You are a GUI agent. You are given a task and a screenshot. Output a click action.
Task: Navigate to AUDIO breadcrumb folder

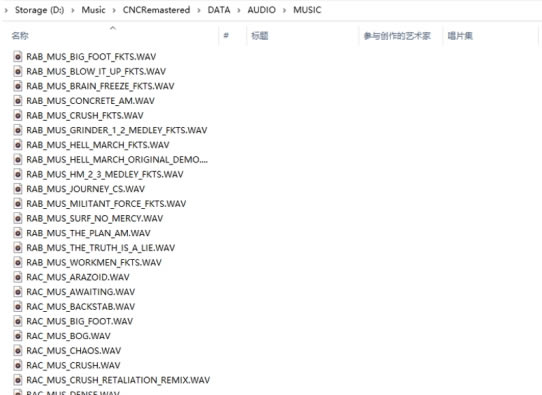point(261,10)
